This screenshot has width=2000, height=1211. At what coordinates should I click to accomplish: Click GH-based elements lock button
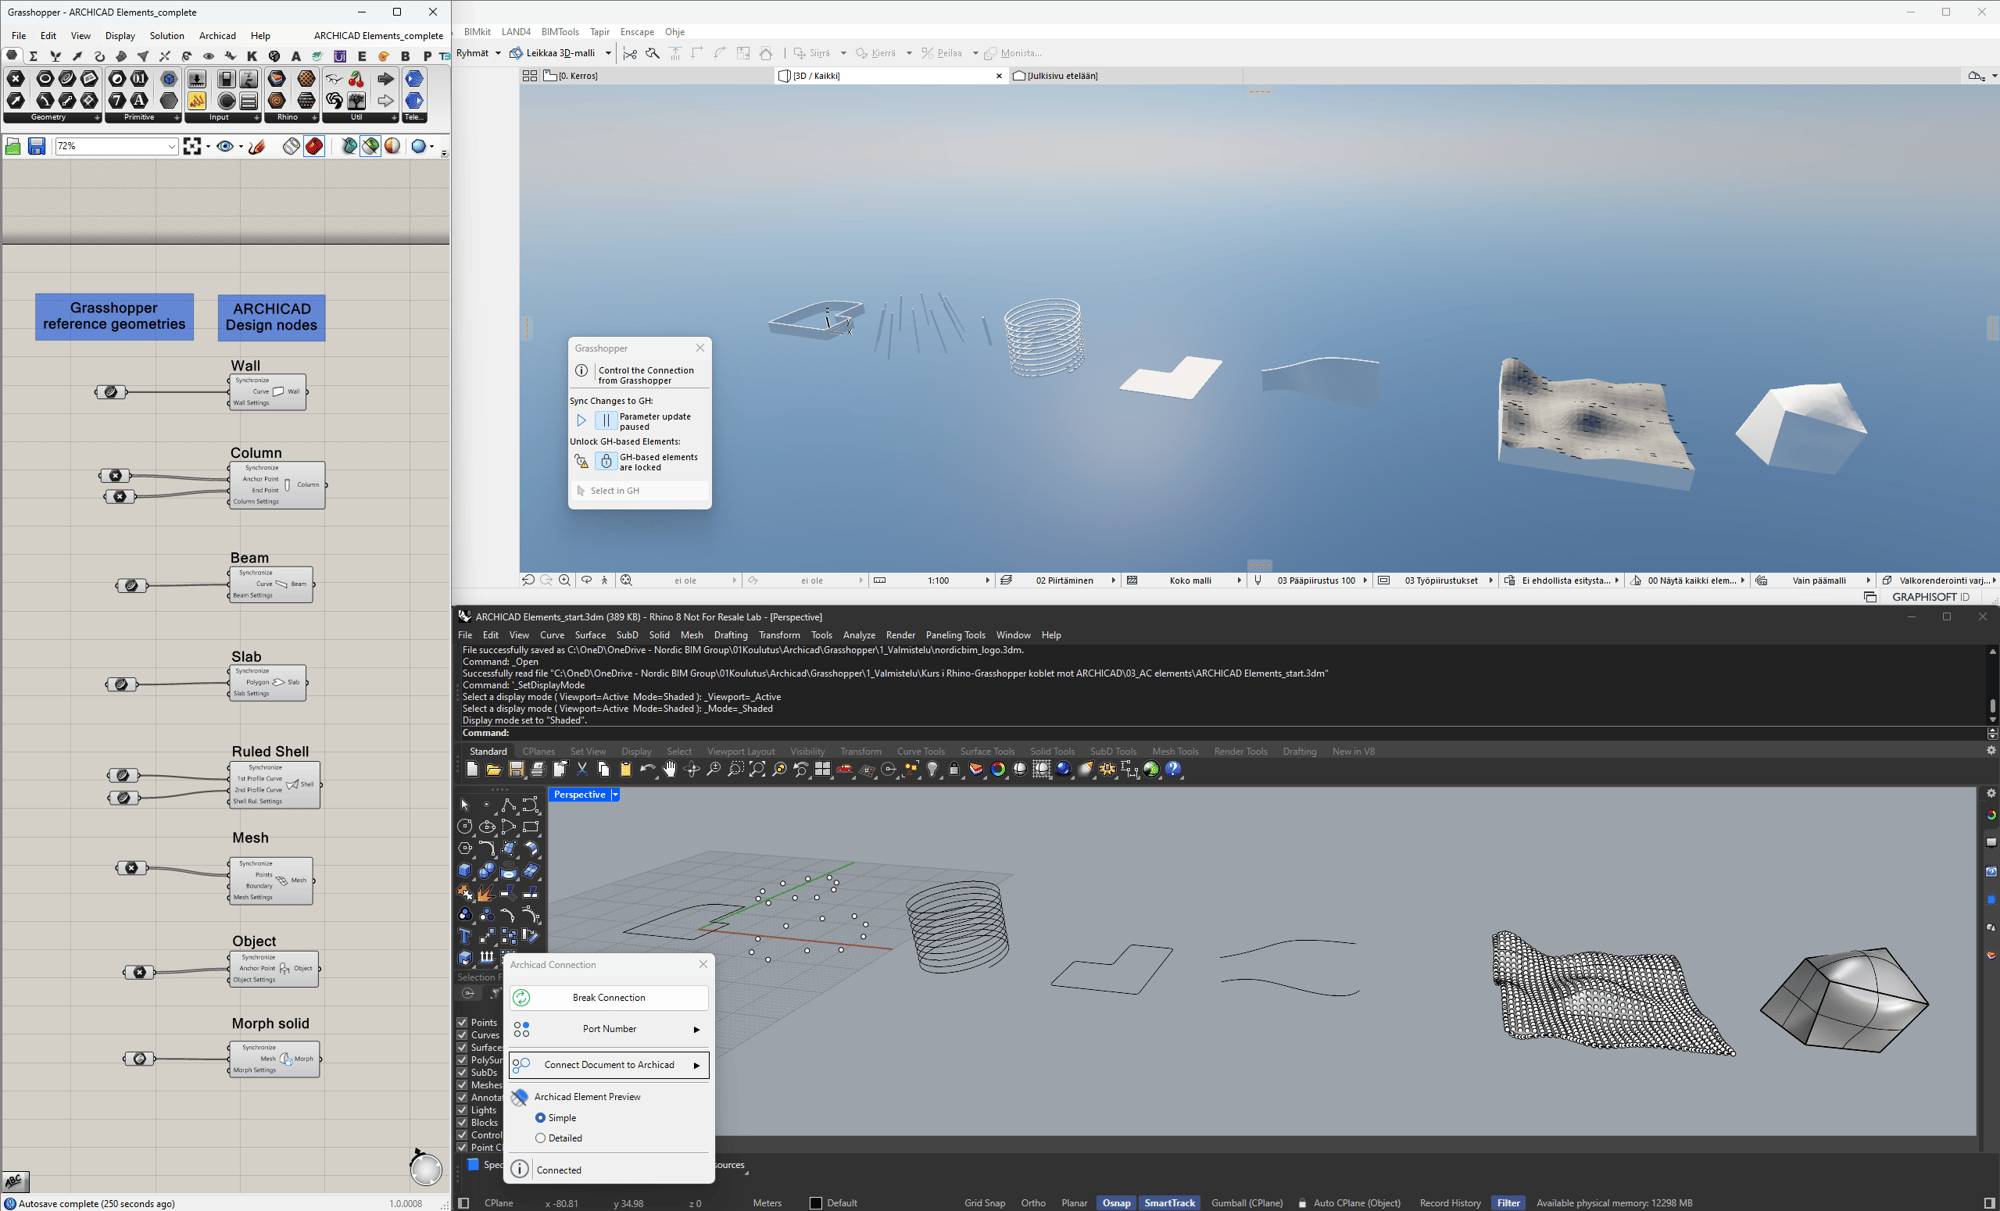606,462
